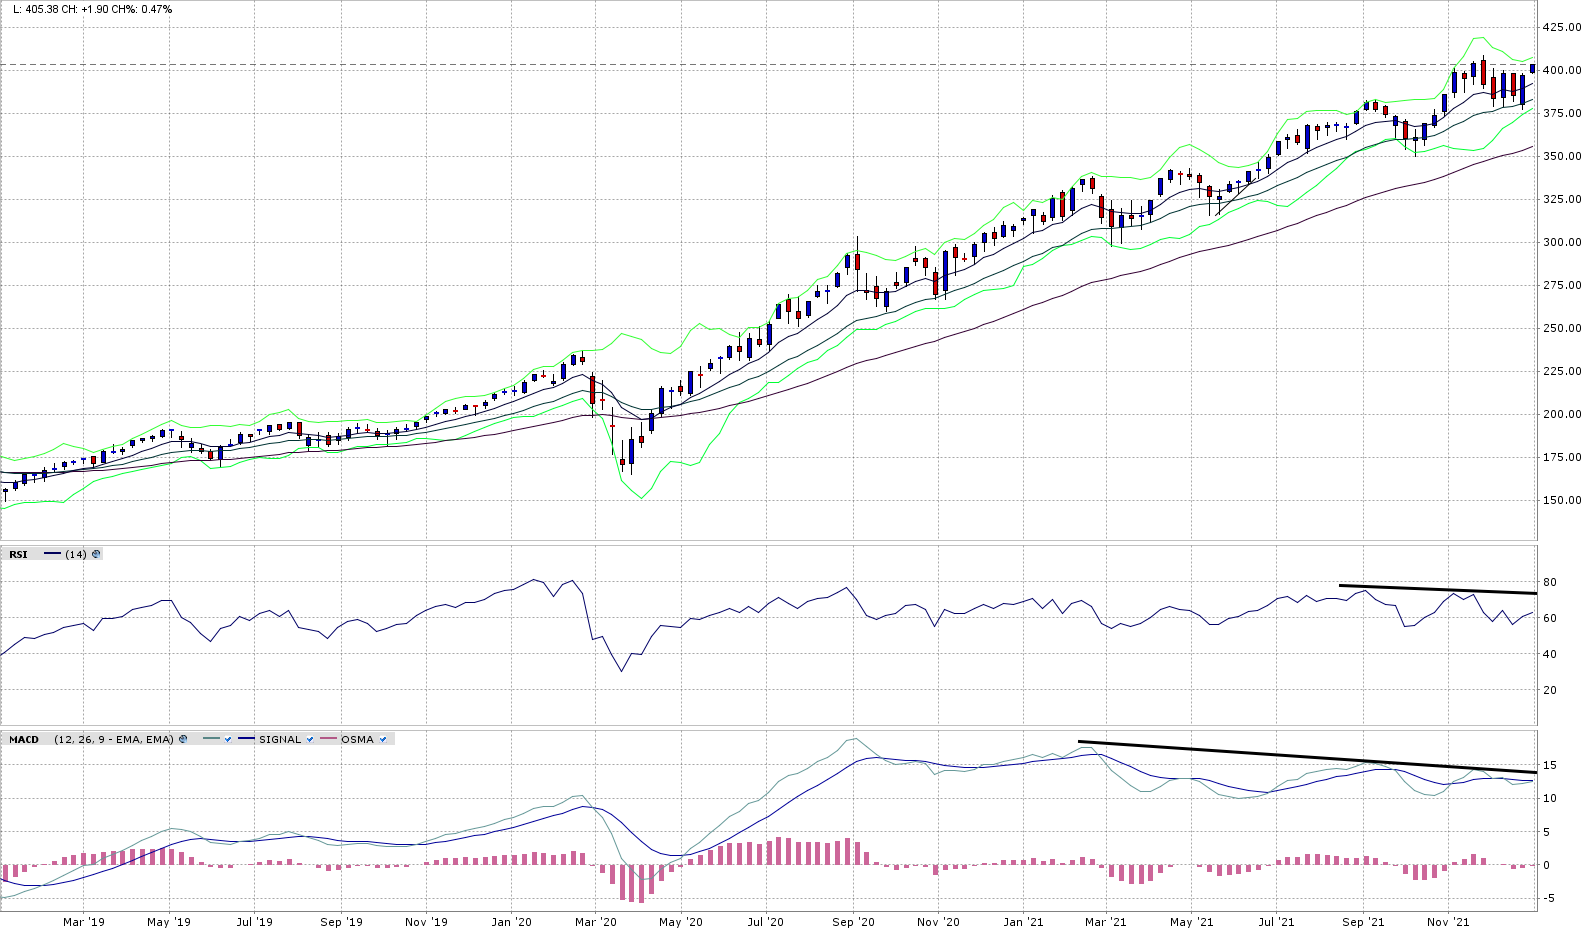Click the OSMA legend label

tap(357, 739)
